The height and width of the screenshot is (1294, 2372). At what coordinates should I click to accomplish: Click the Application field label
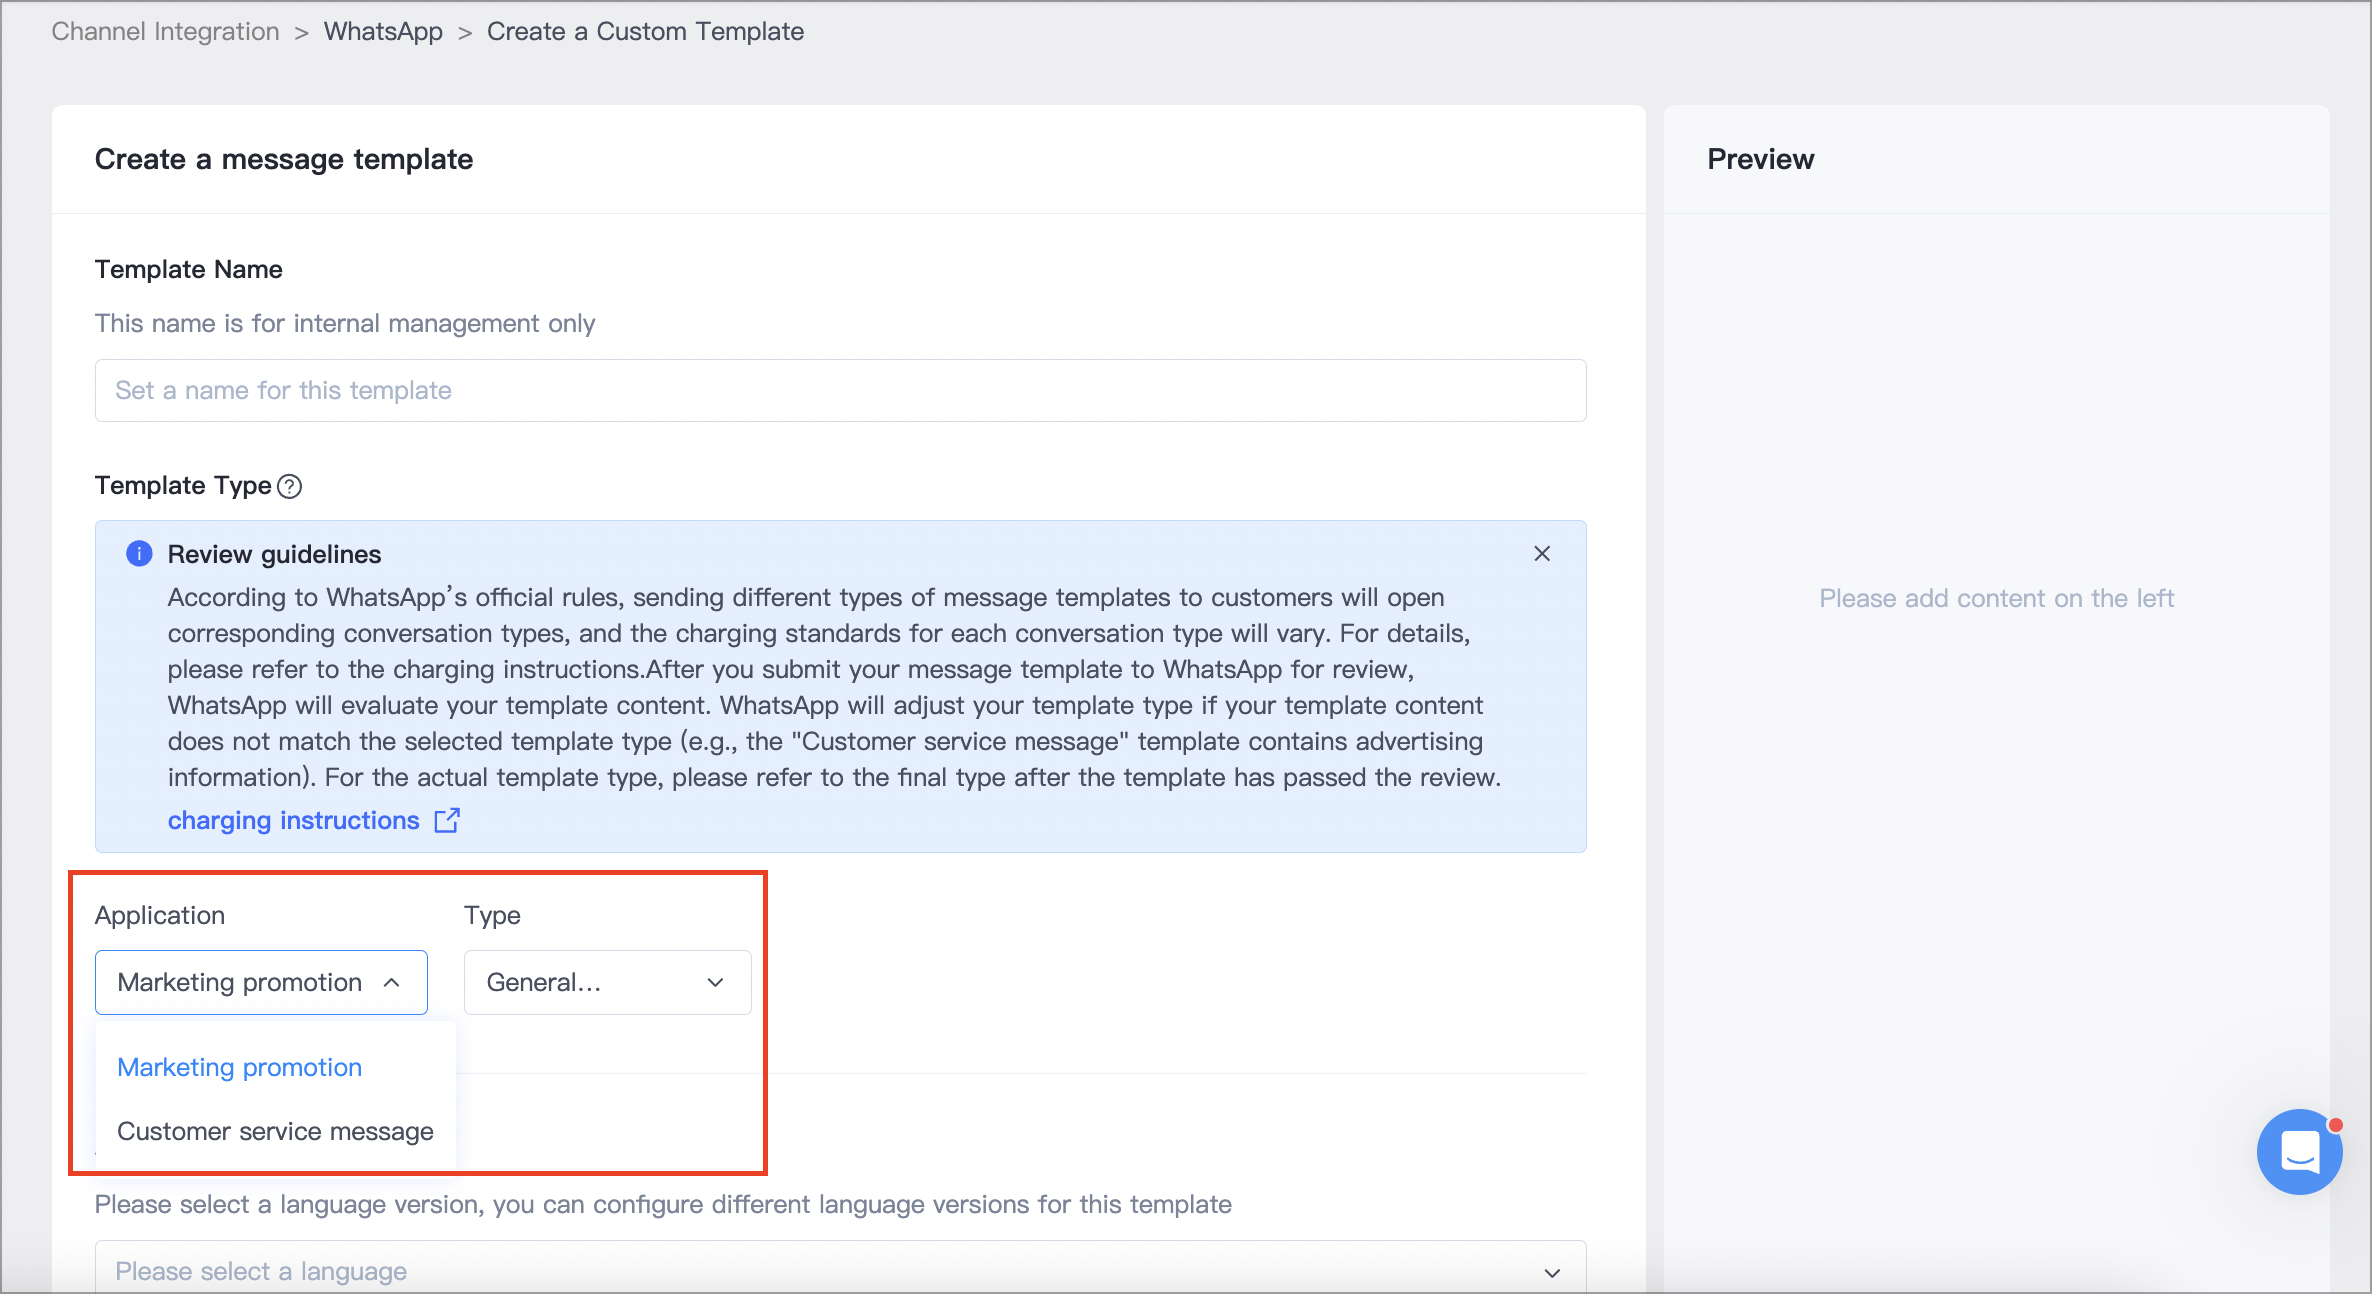160,915
